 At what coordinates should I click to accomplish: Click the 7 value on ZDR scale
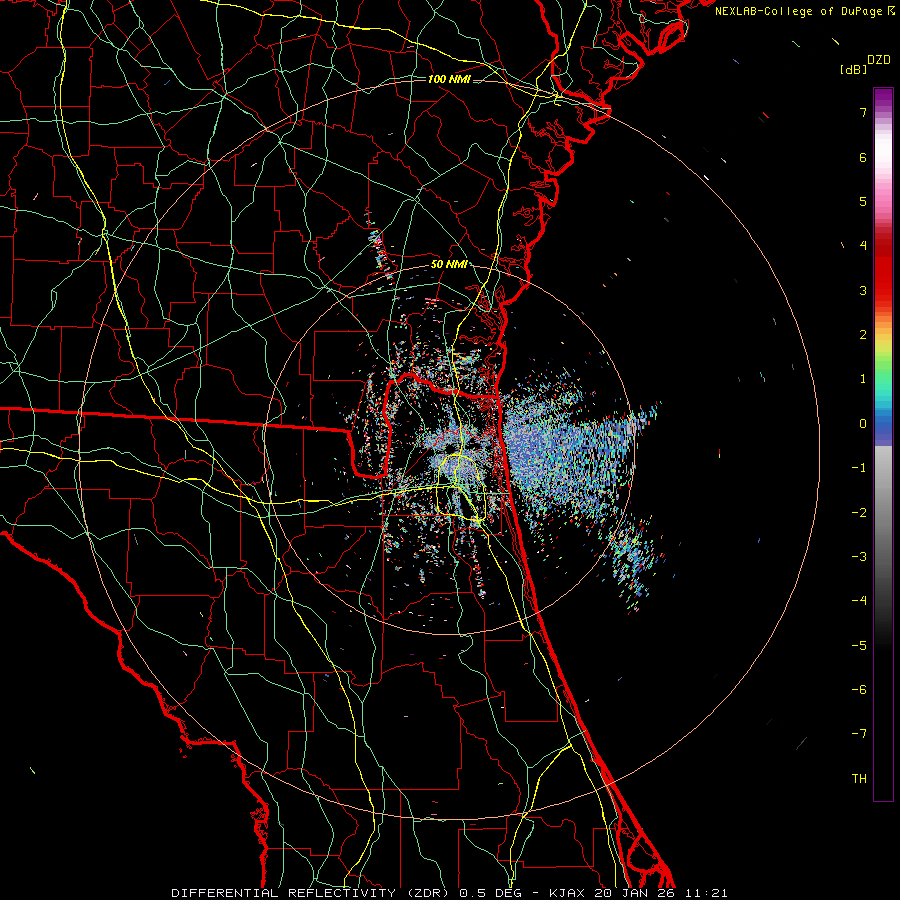[x=863, y=112]
